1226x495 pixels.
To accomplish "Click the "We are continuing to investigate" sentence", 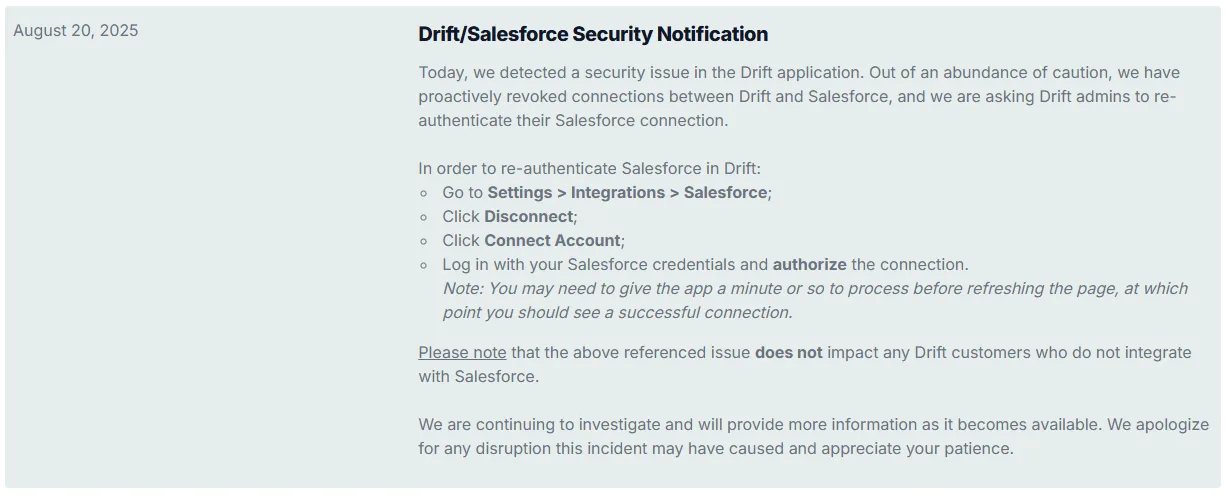I will point(760,425).
